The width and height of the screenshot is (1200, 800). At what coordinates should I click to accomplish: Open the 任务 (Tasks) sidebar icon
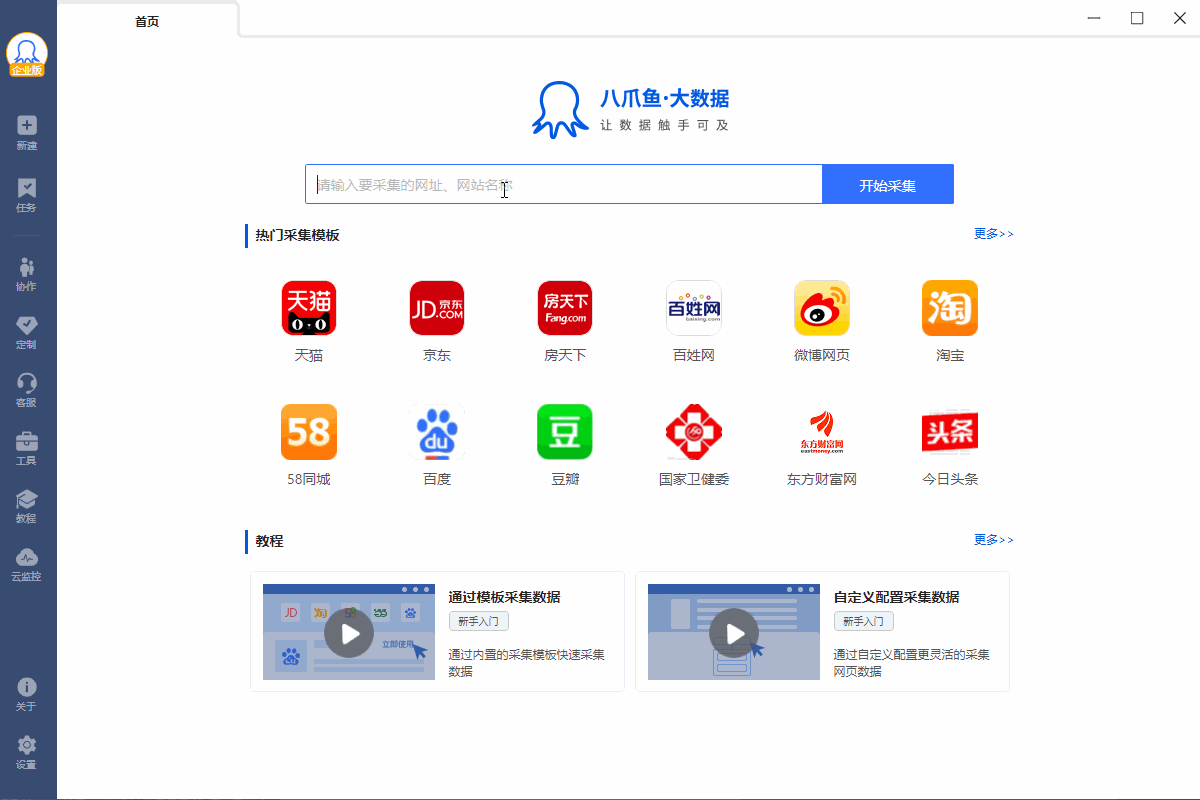pyautogui.click(x=27, y=188)
